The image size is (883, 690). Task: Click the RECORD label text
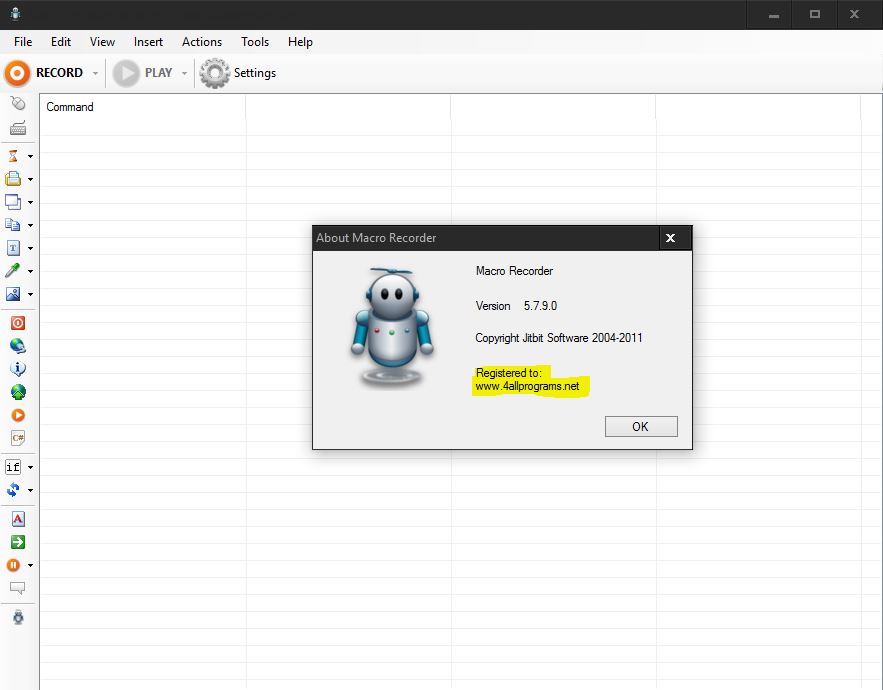59,73
